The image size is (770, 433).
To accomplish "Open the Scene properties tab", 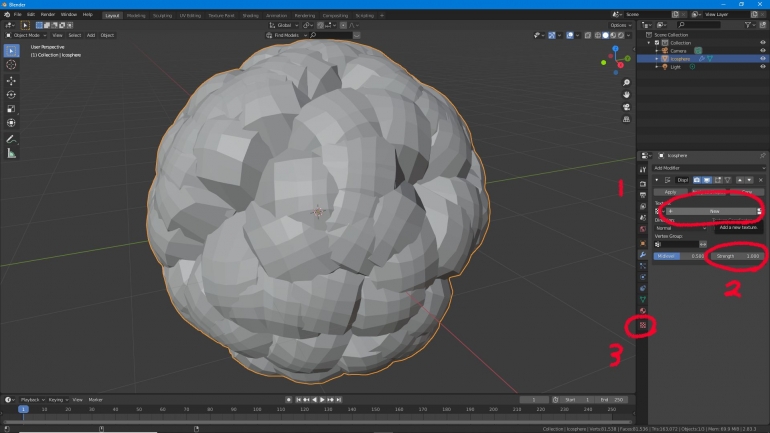I will pos(643,217).
